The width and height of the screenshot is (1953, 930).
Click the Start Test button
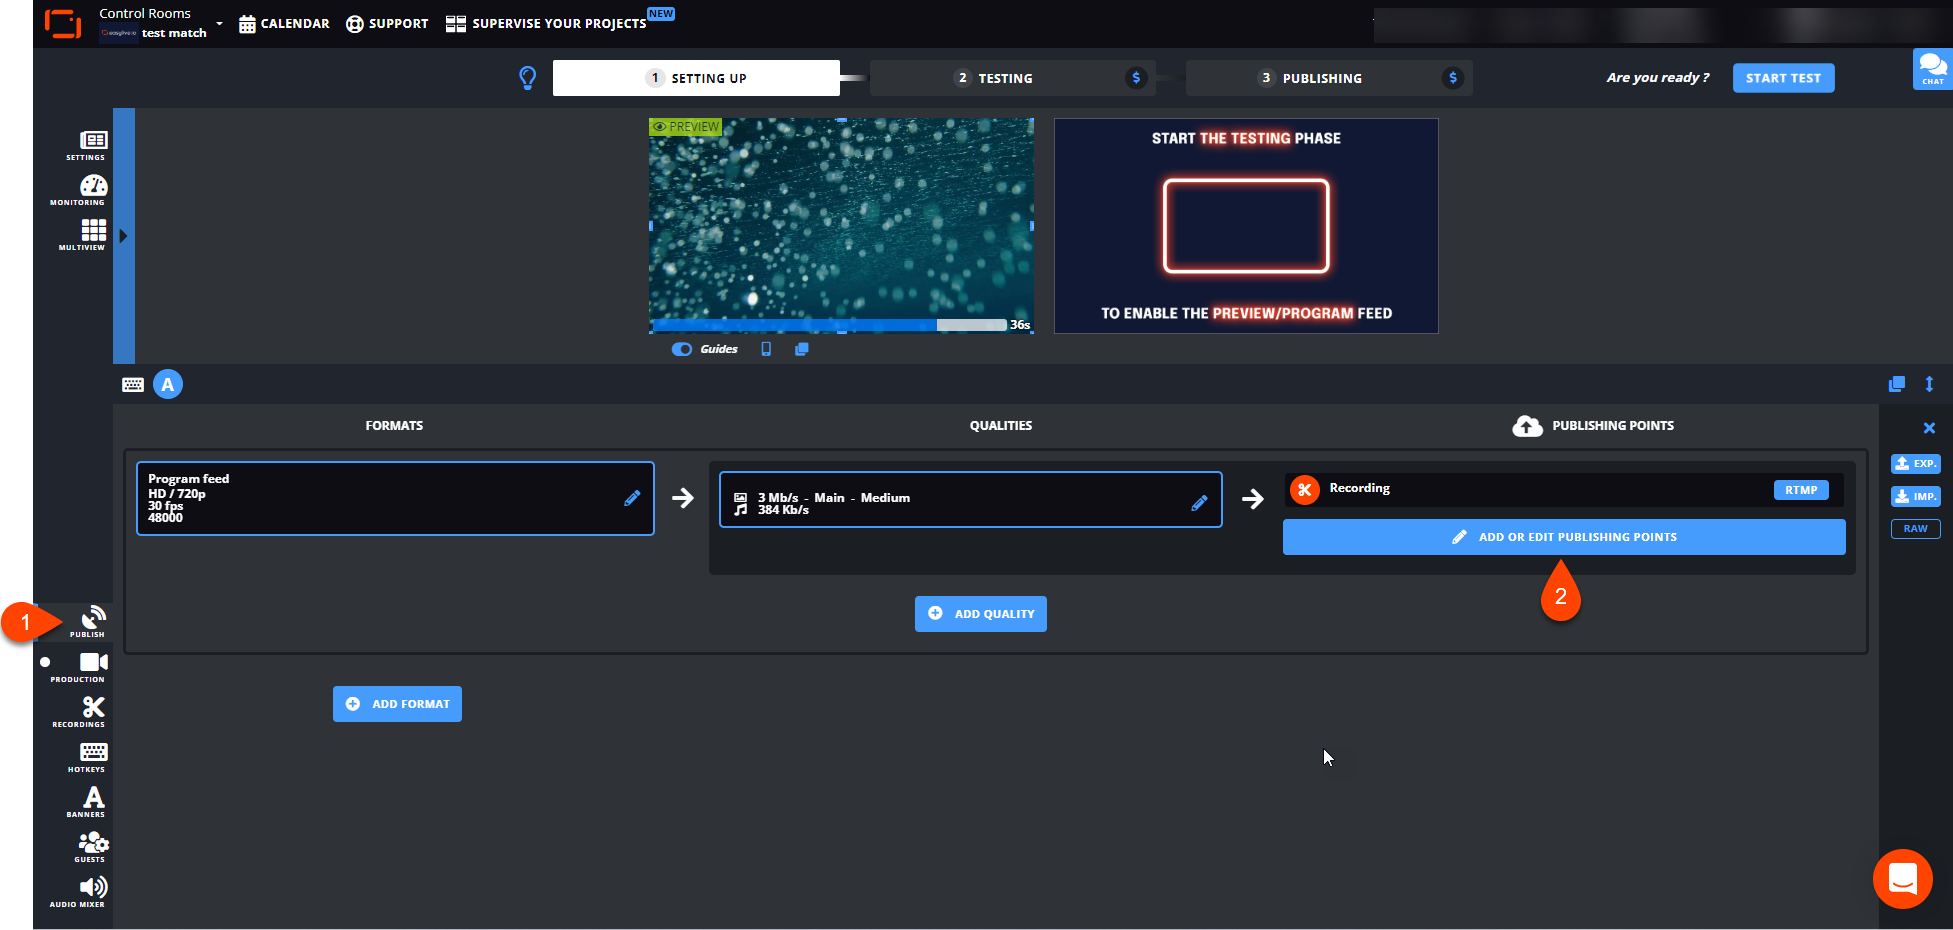1783,78
